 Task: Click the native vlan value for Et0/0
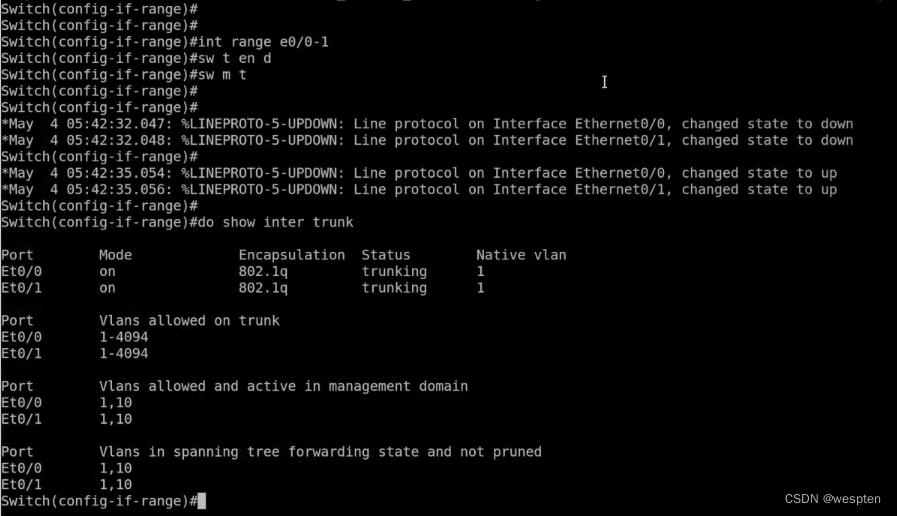click(x=480, y=271)
